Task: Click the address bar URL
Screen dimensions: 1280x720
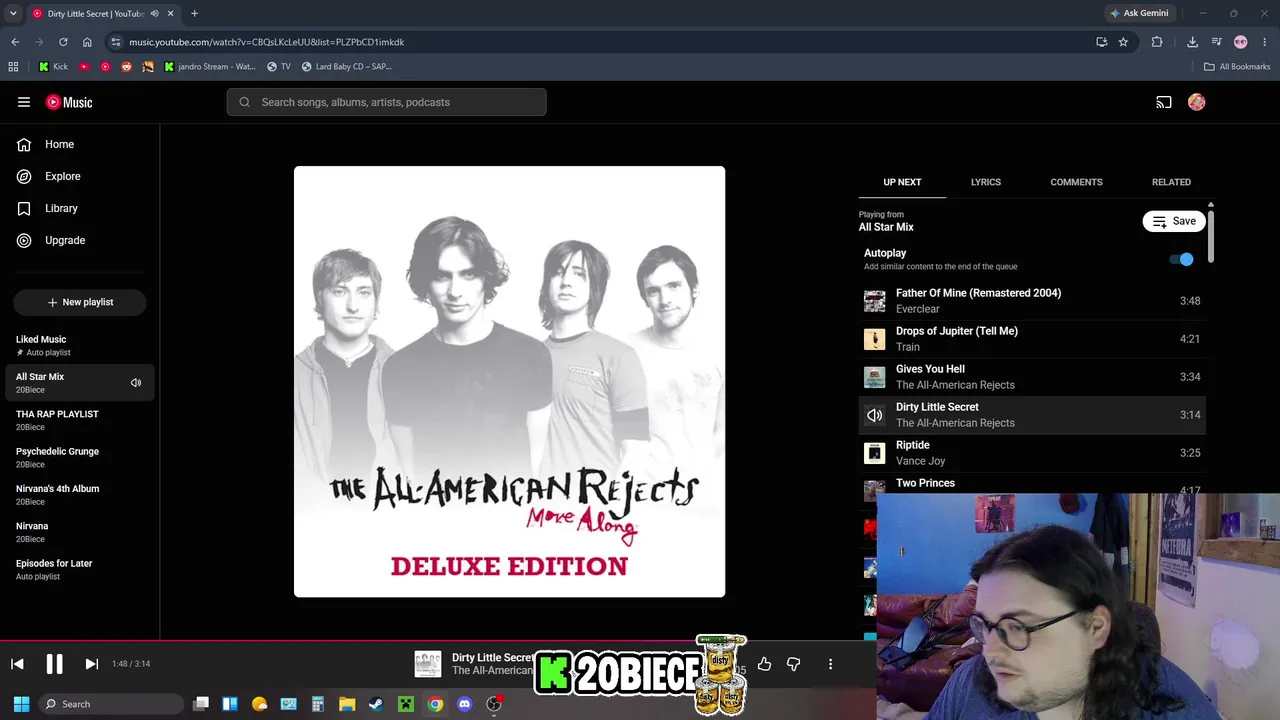Action: (267, 42)
